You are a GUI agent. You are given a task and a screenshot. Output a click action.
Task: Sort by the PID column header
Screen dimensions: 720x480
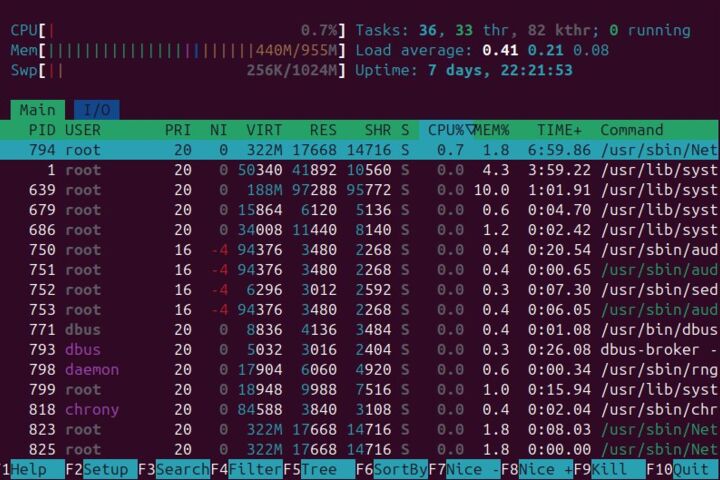(x=41, y=130)
